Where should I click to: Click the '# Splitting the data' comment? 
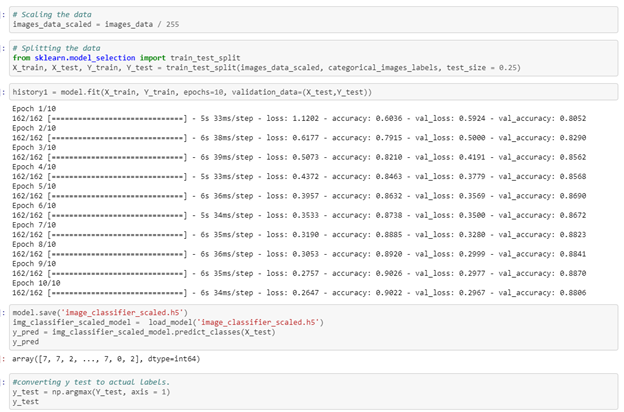[x=56, y=48]
